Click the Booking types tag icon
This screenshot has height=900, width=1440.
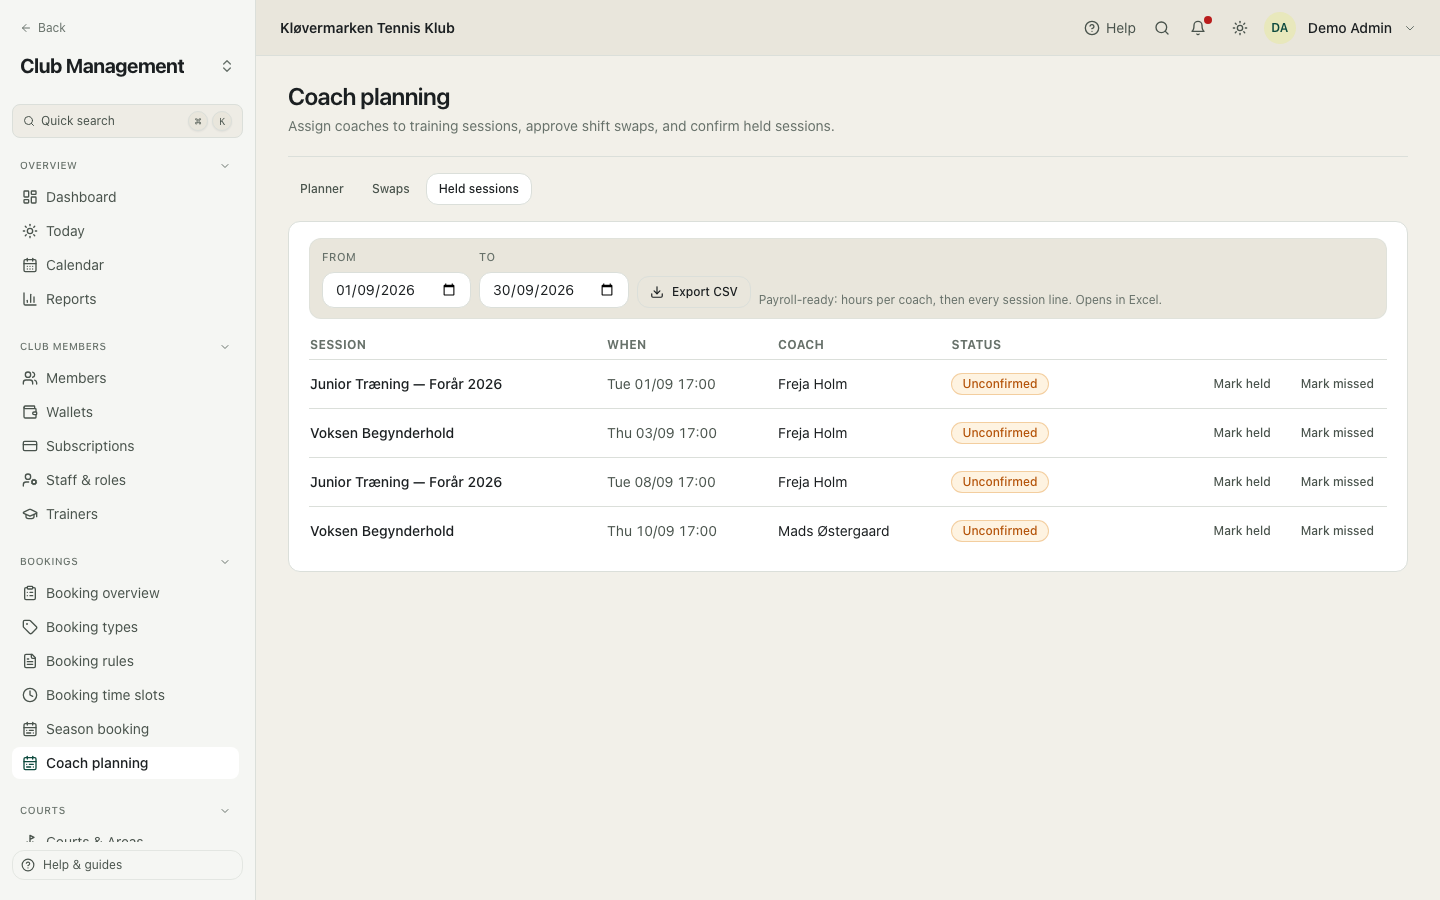(x=30, y=627)
